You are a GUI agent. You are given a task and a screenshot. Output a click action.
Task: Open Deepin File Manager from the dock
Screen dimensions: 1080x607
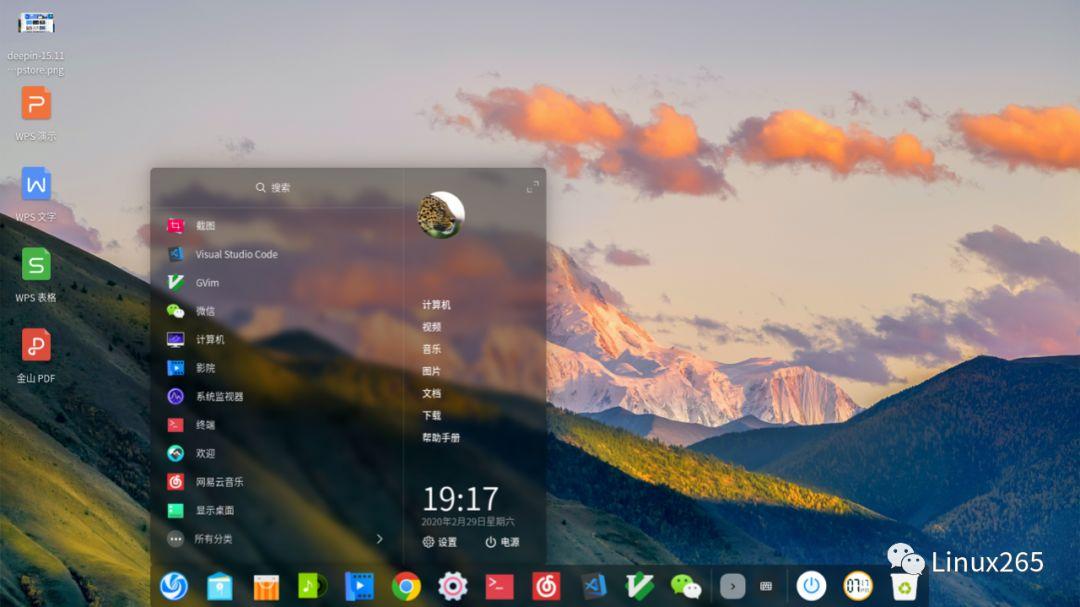tap(218, 588)
